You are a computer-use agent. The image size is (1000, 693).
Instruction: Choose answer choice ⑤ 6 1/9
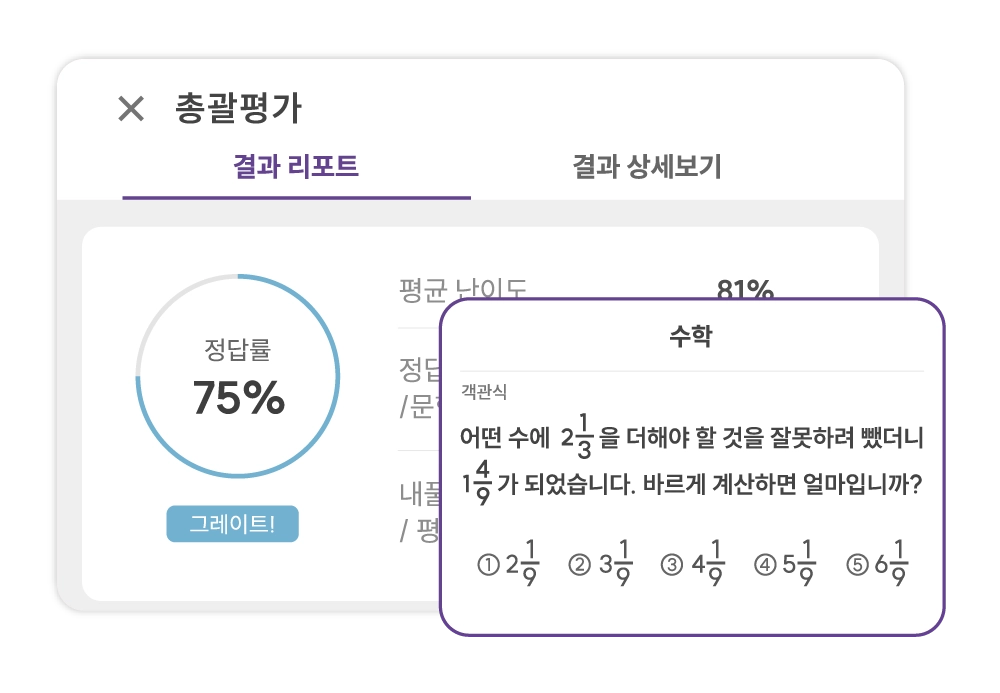coord(878,566)
